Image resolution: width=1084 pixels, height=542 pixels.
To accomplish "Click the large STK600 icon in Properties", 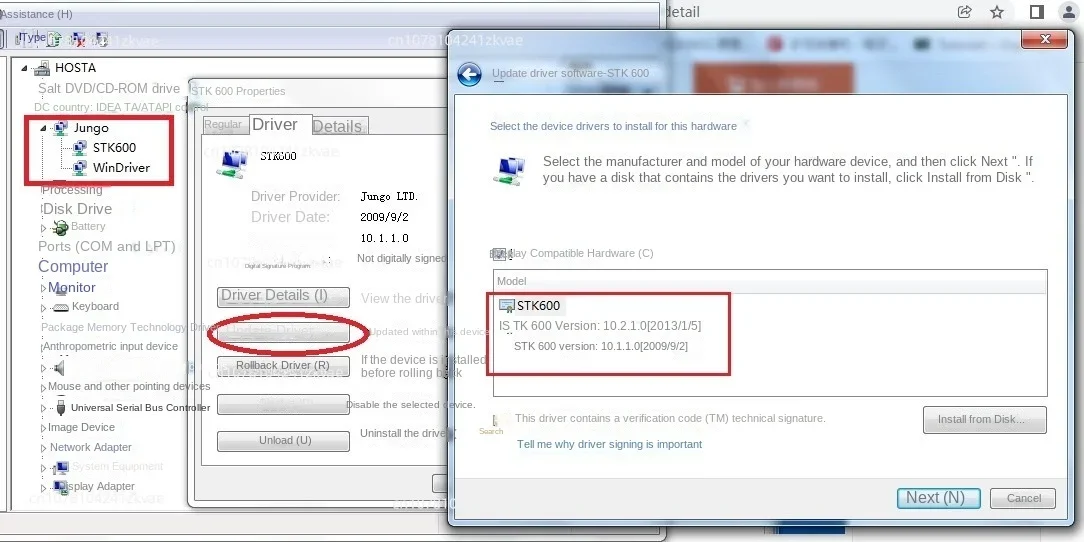I will pos(232,164).
